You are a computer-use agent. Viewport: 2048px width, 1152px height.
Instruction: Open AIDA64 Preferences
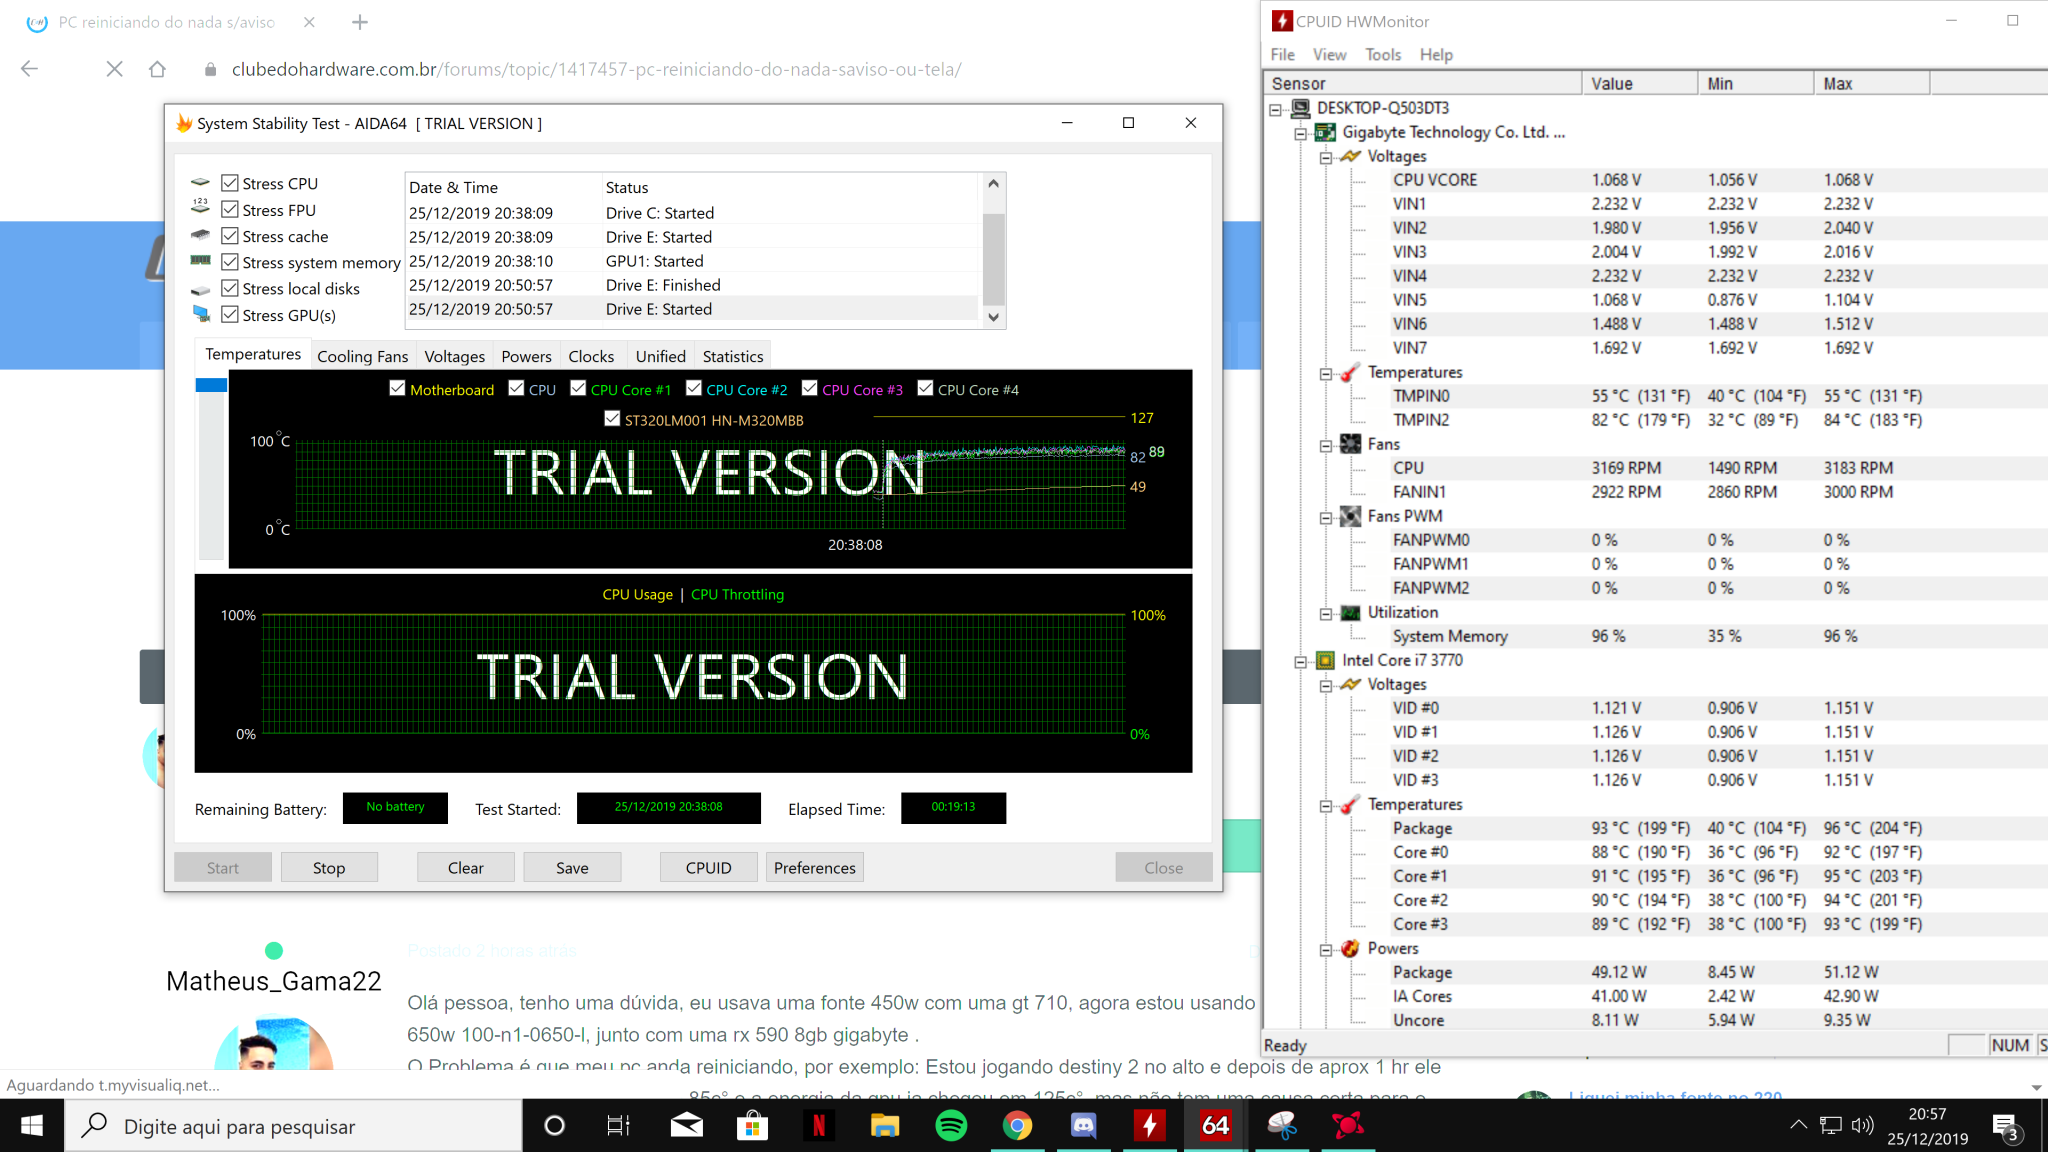(815, 867)
